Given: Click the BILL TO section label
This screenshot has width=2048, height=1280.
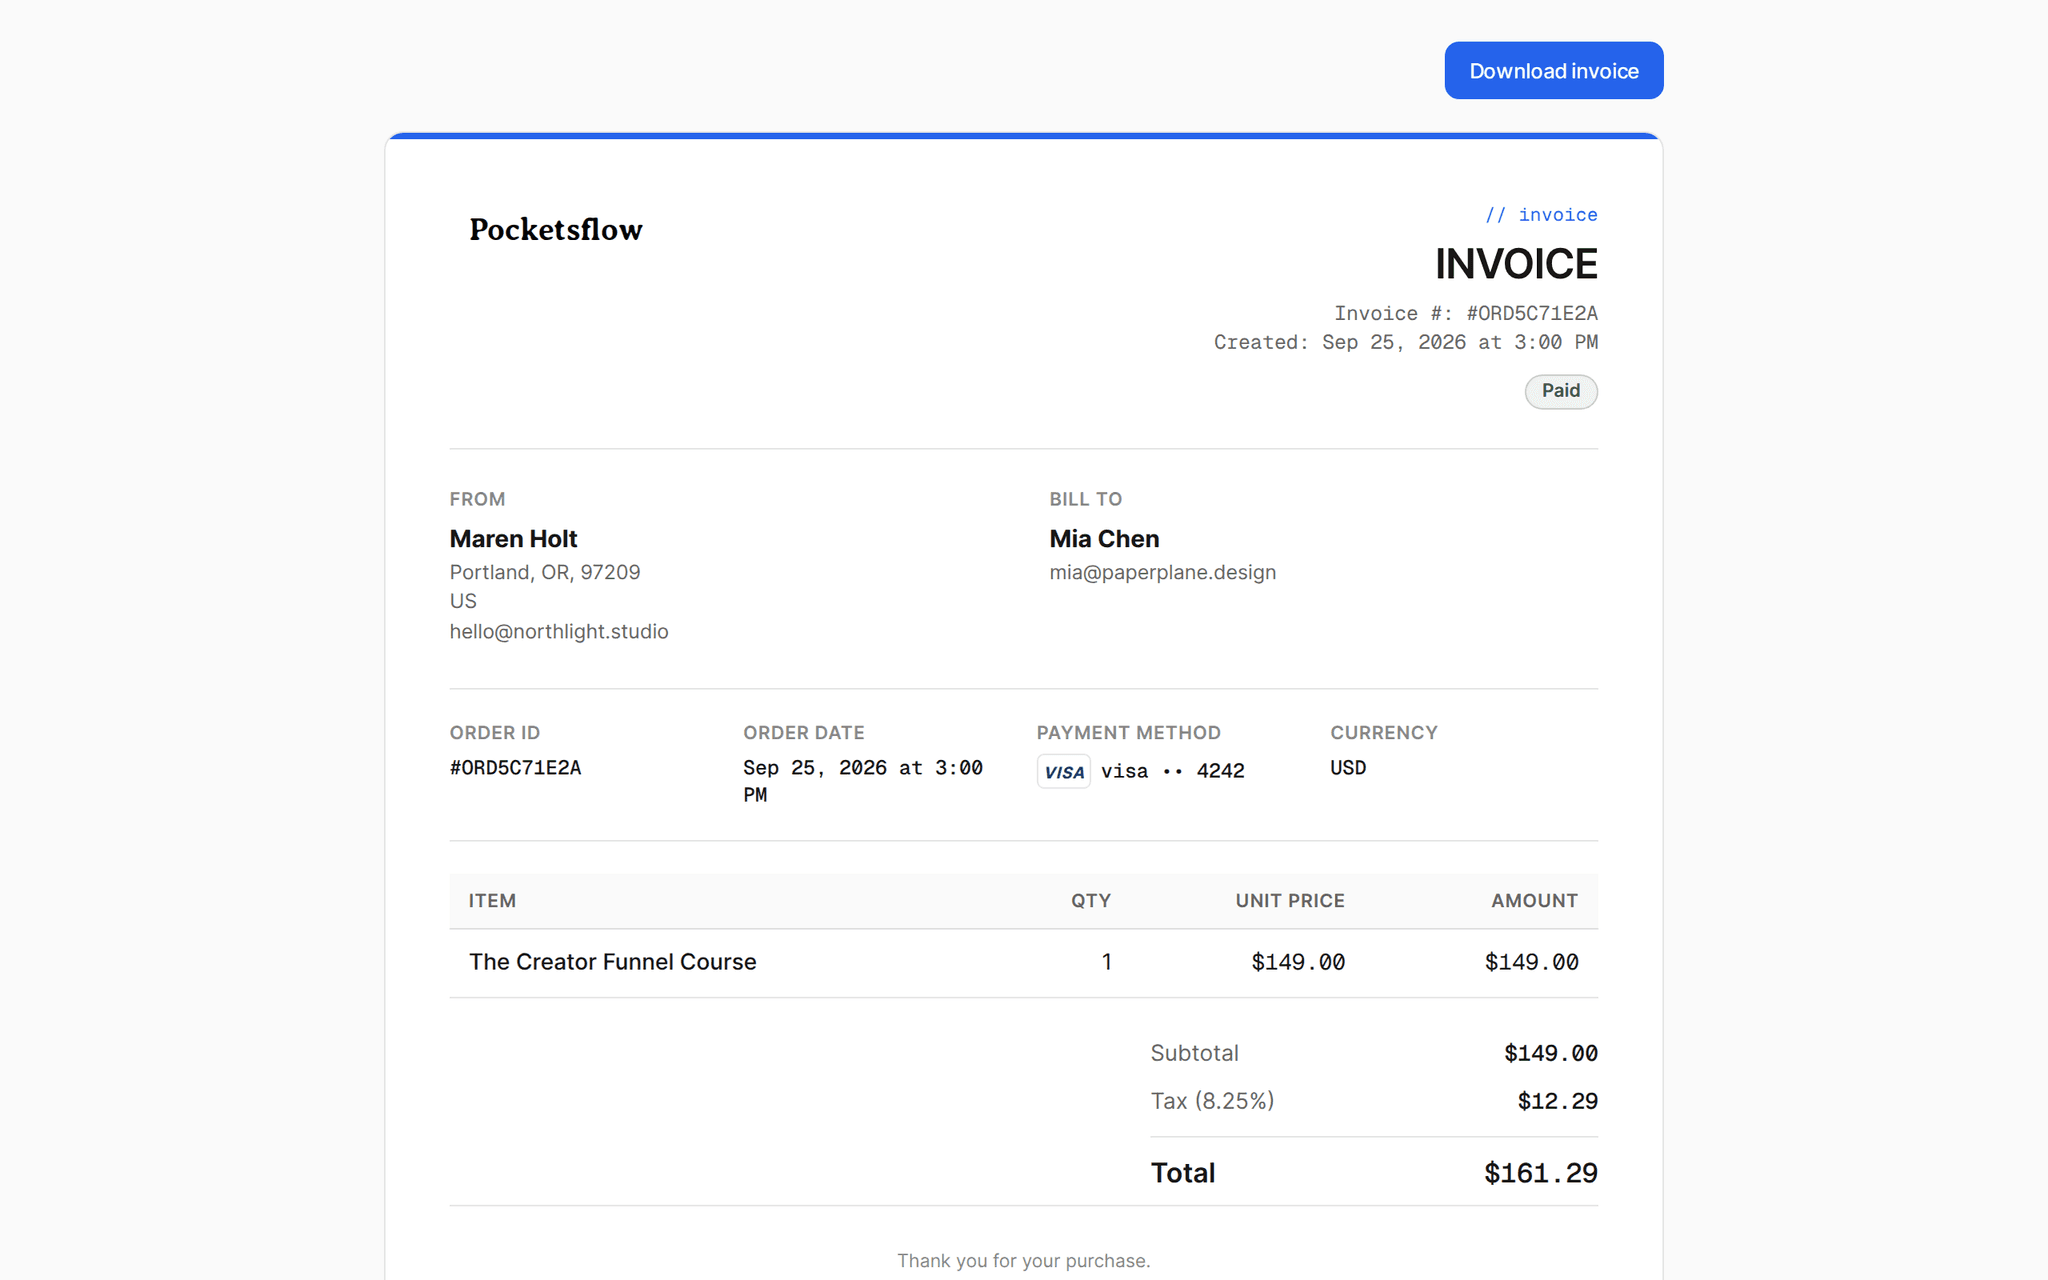Looking at the screenshot, I should tap(1086, 499).
